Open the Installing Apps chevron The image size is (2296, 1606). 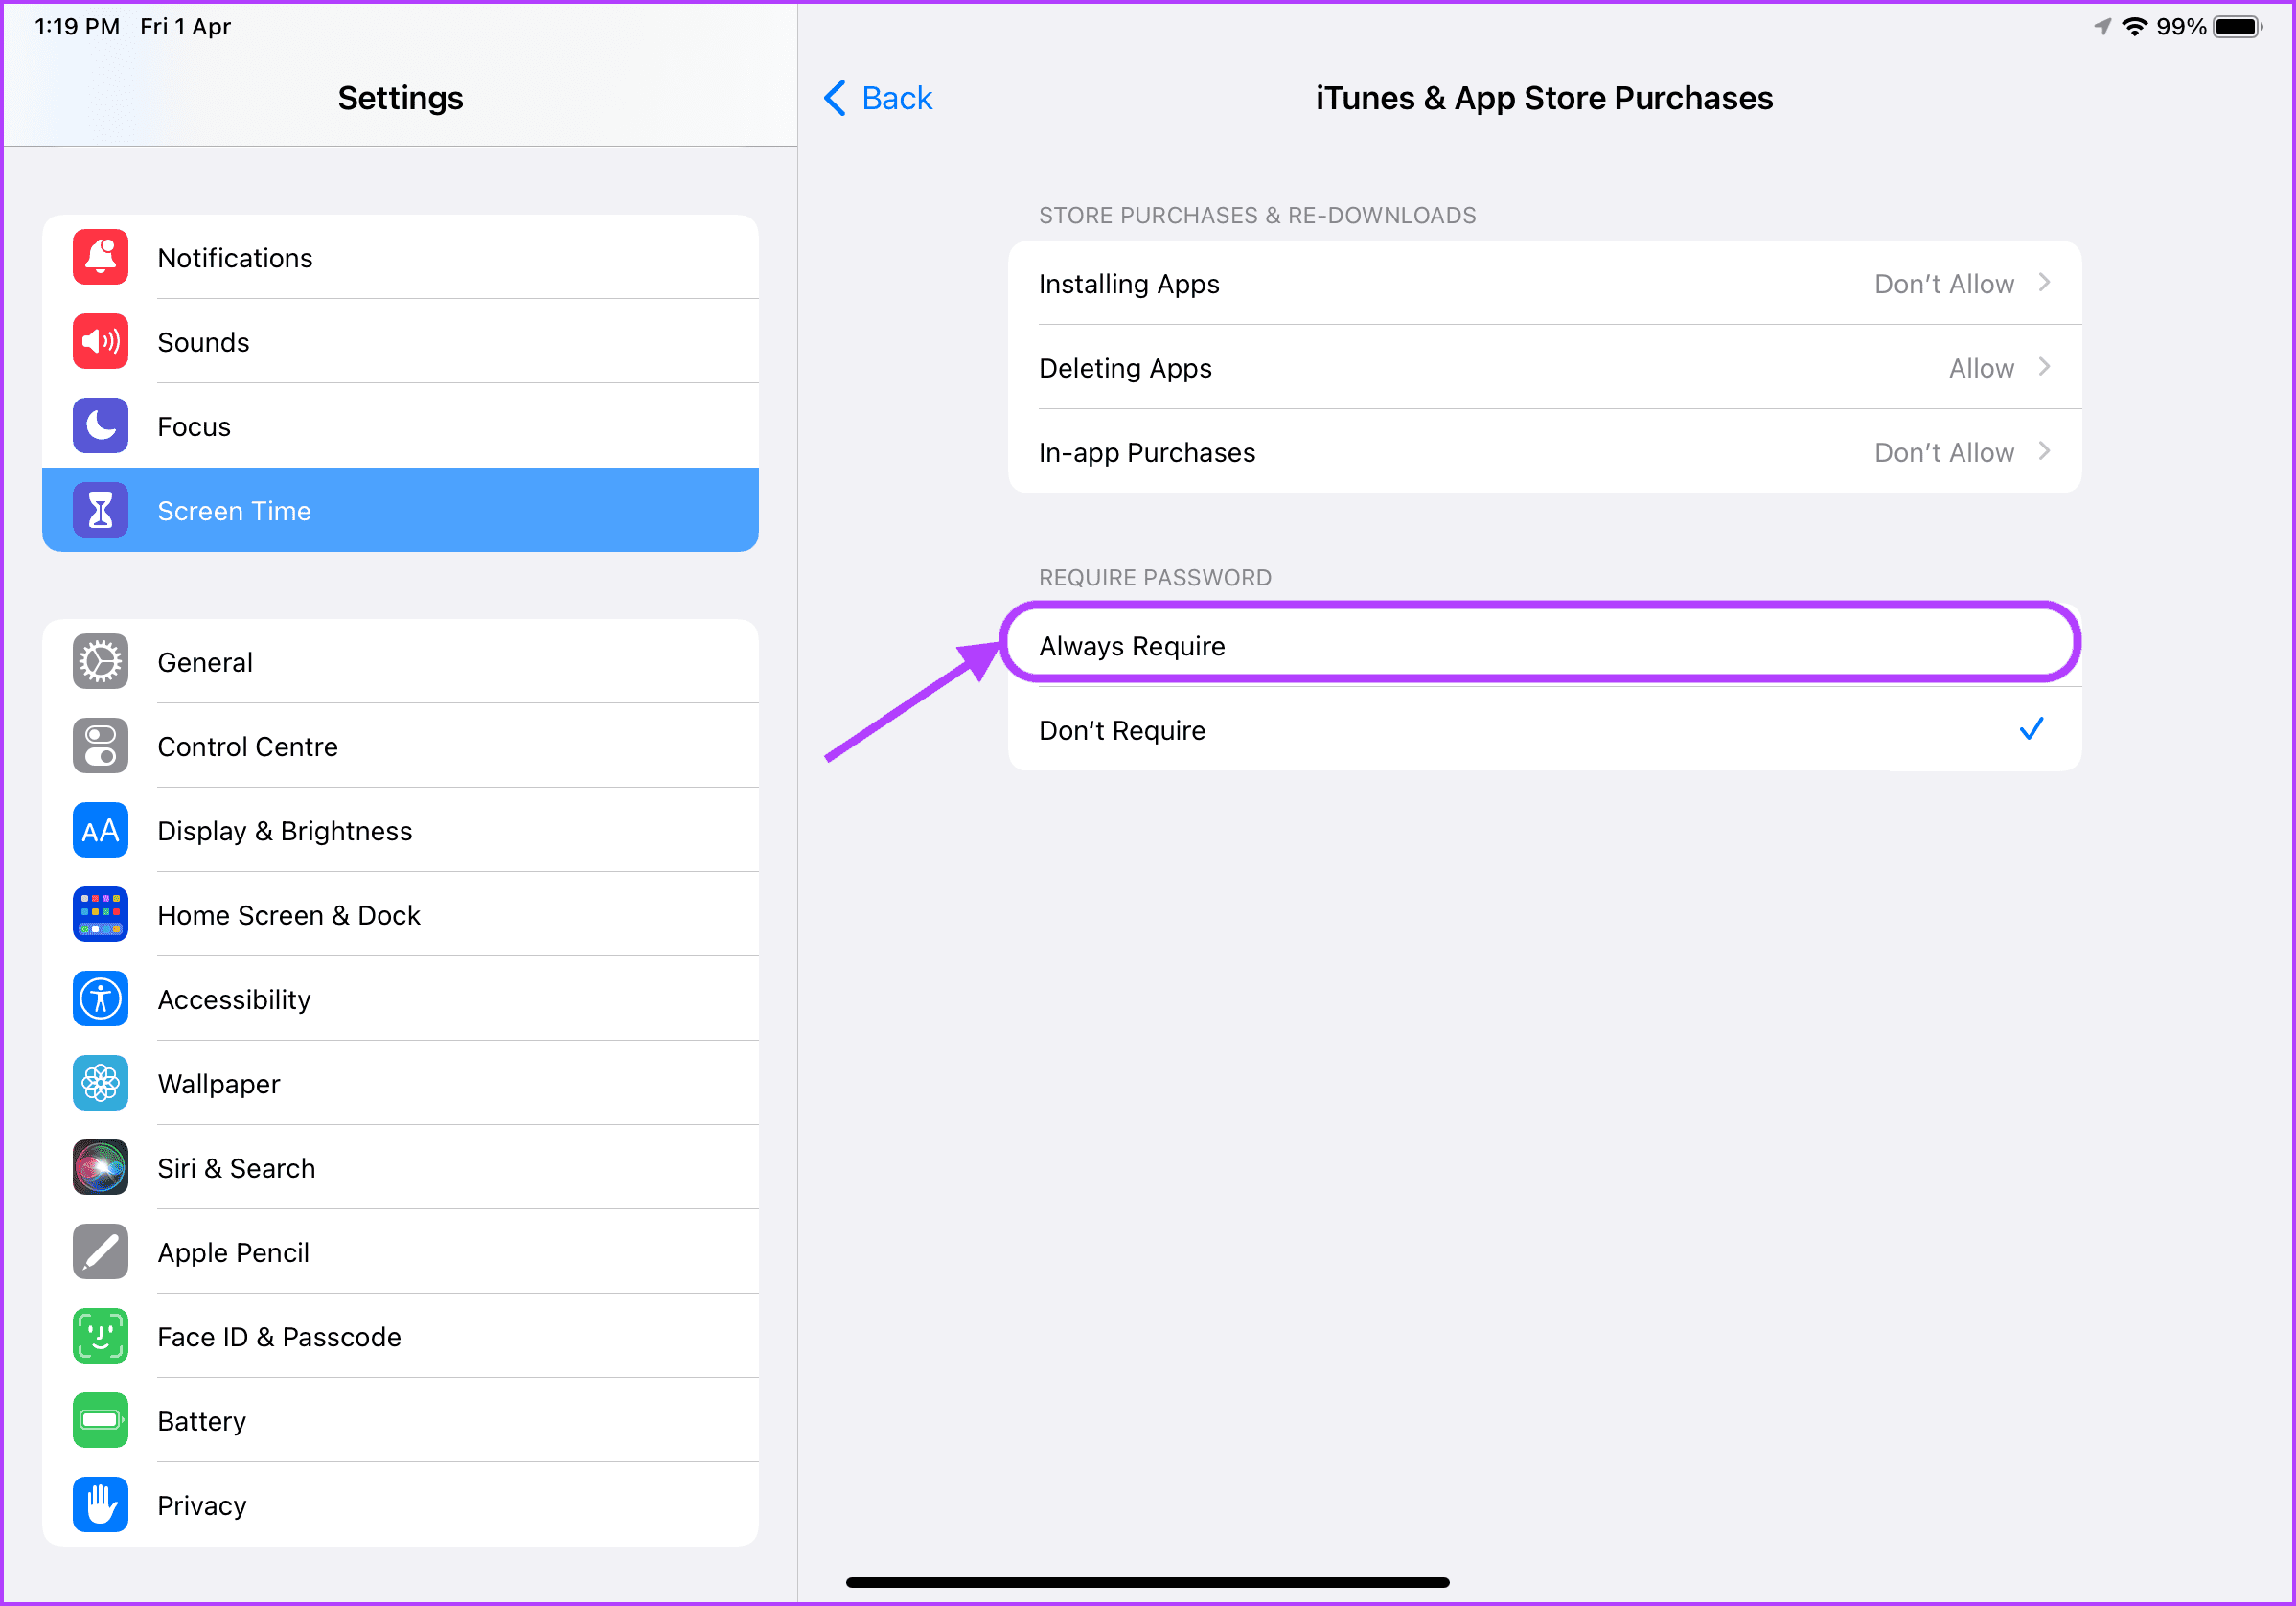(x=2045, y=283)
